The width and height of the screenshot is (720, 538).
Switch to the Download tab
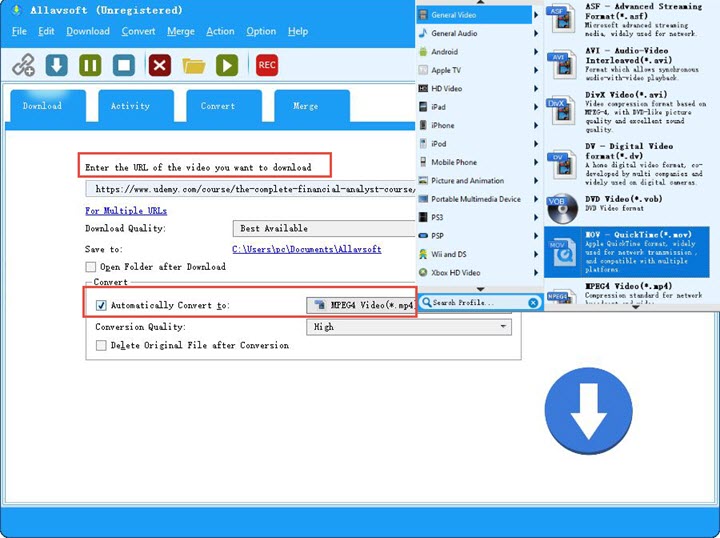pyautogui.click(x=48, y=106)
